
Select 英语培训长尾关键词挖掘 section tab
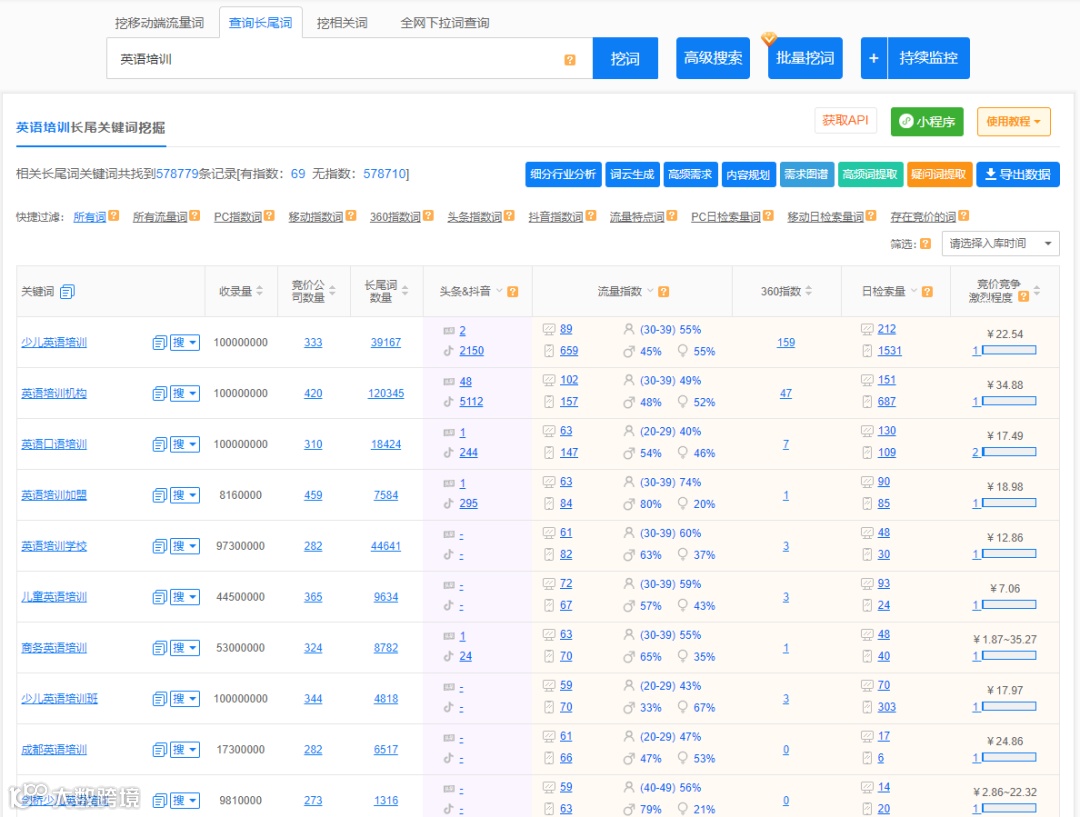pos(91,127)
